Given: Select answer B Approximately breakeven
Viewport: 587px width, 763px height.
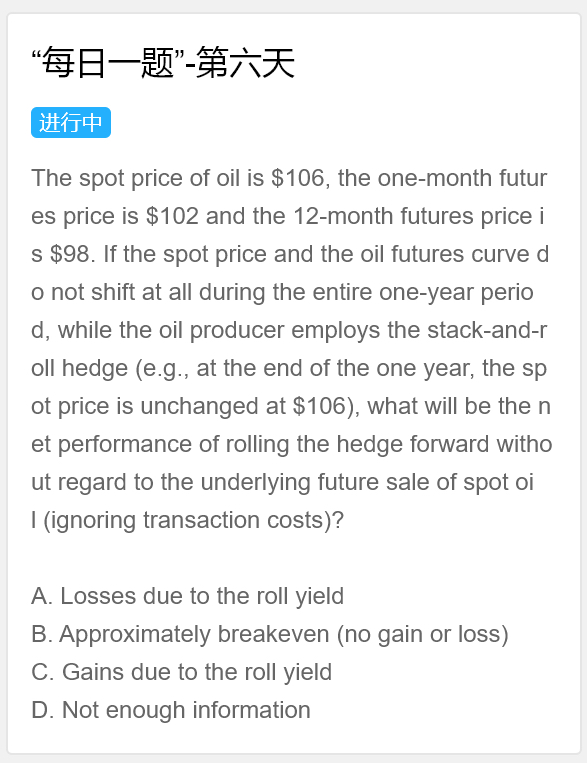Looking at the screenshot, I should [270, 634].
